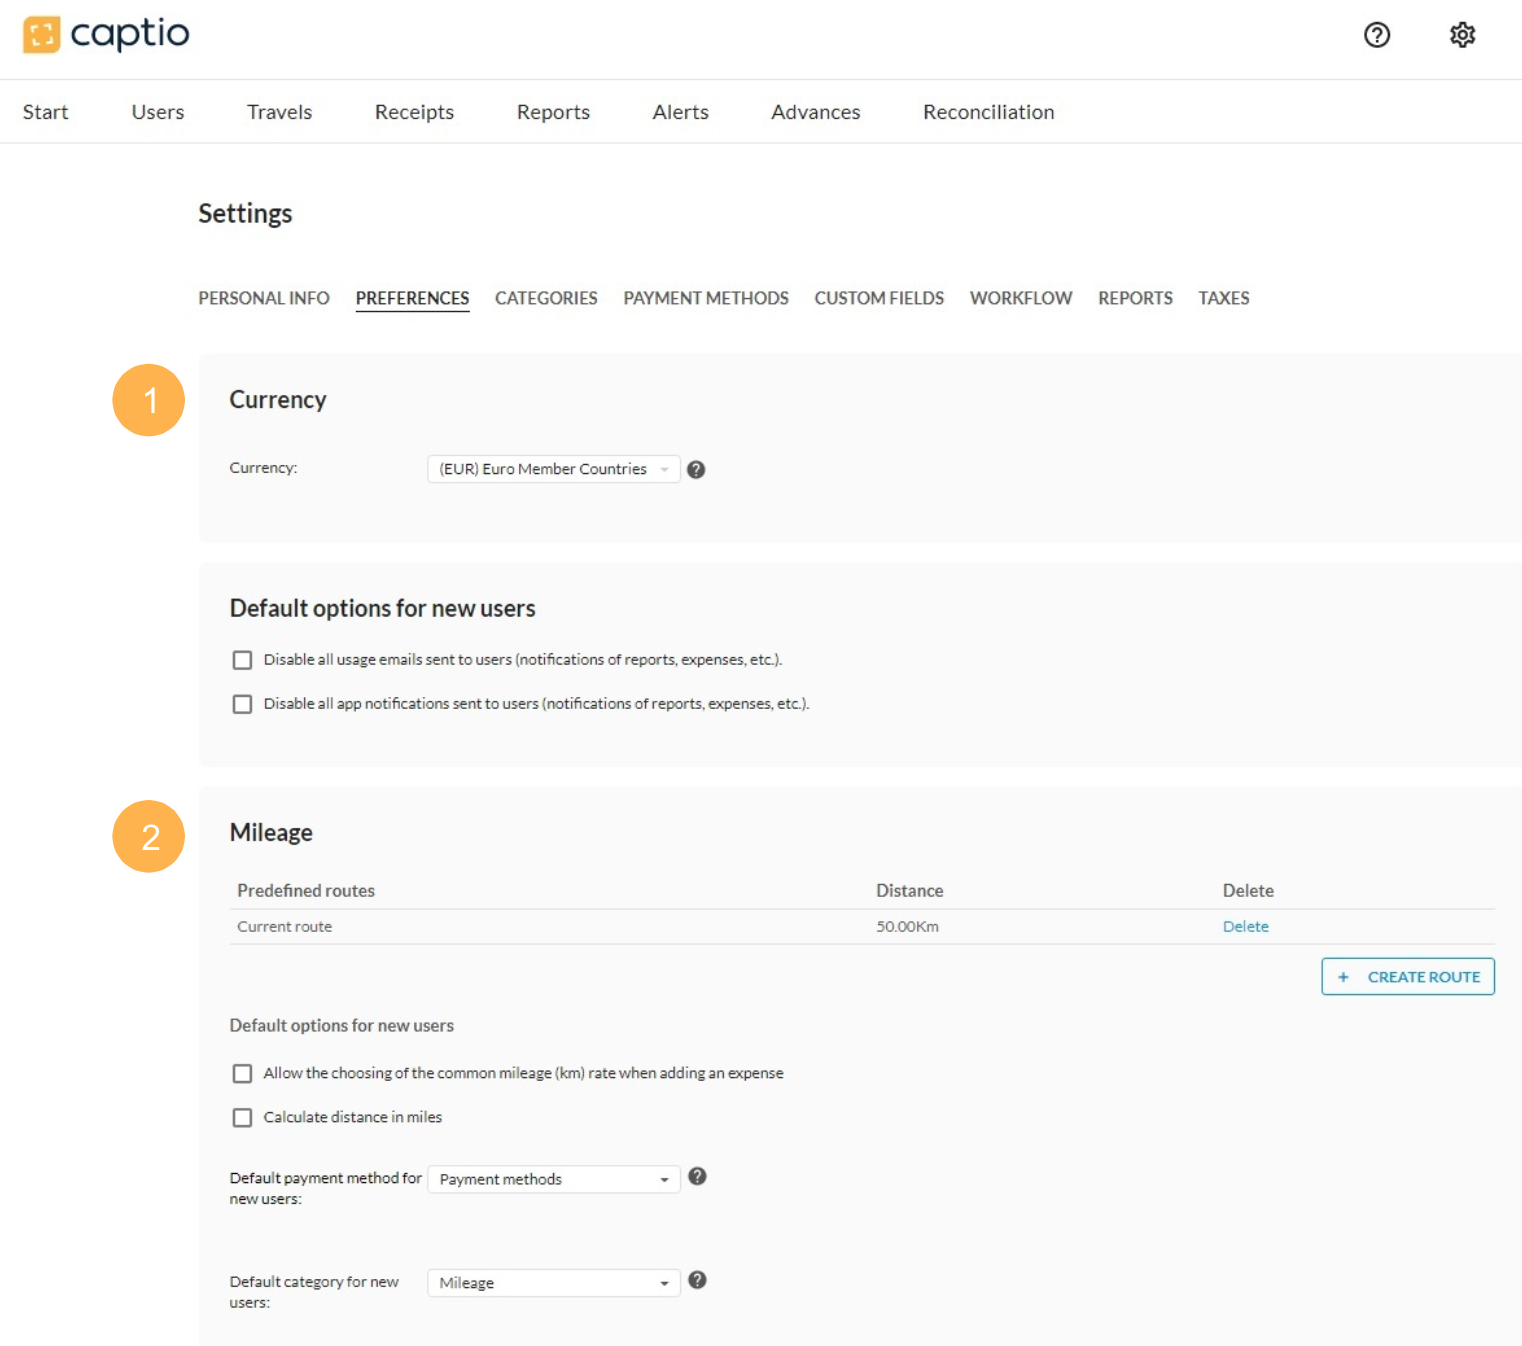Click help icon next to Currency dropdown
The height and width of the screenshot is (1346, 1522).
click(x=696, y=470)
